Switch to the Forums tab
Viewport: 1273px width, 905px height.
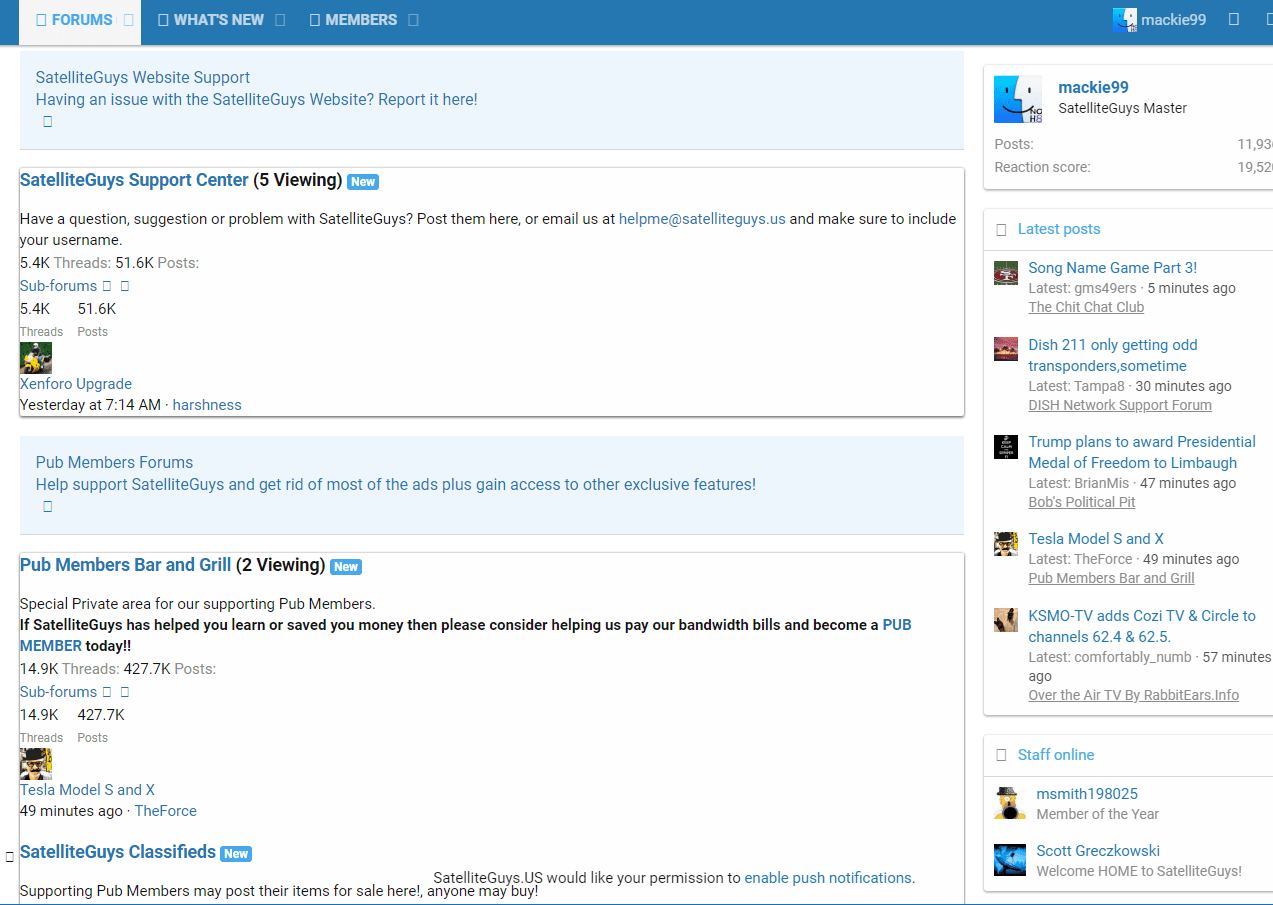[75, 20]
